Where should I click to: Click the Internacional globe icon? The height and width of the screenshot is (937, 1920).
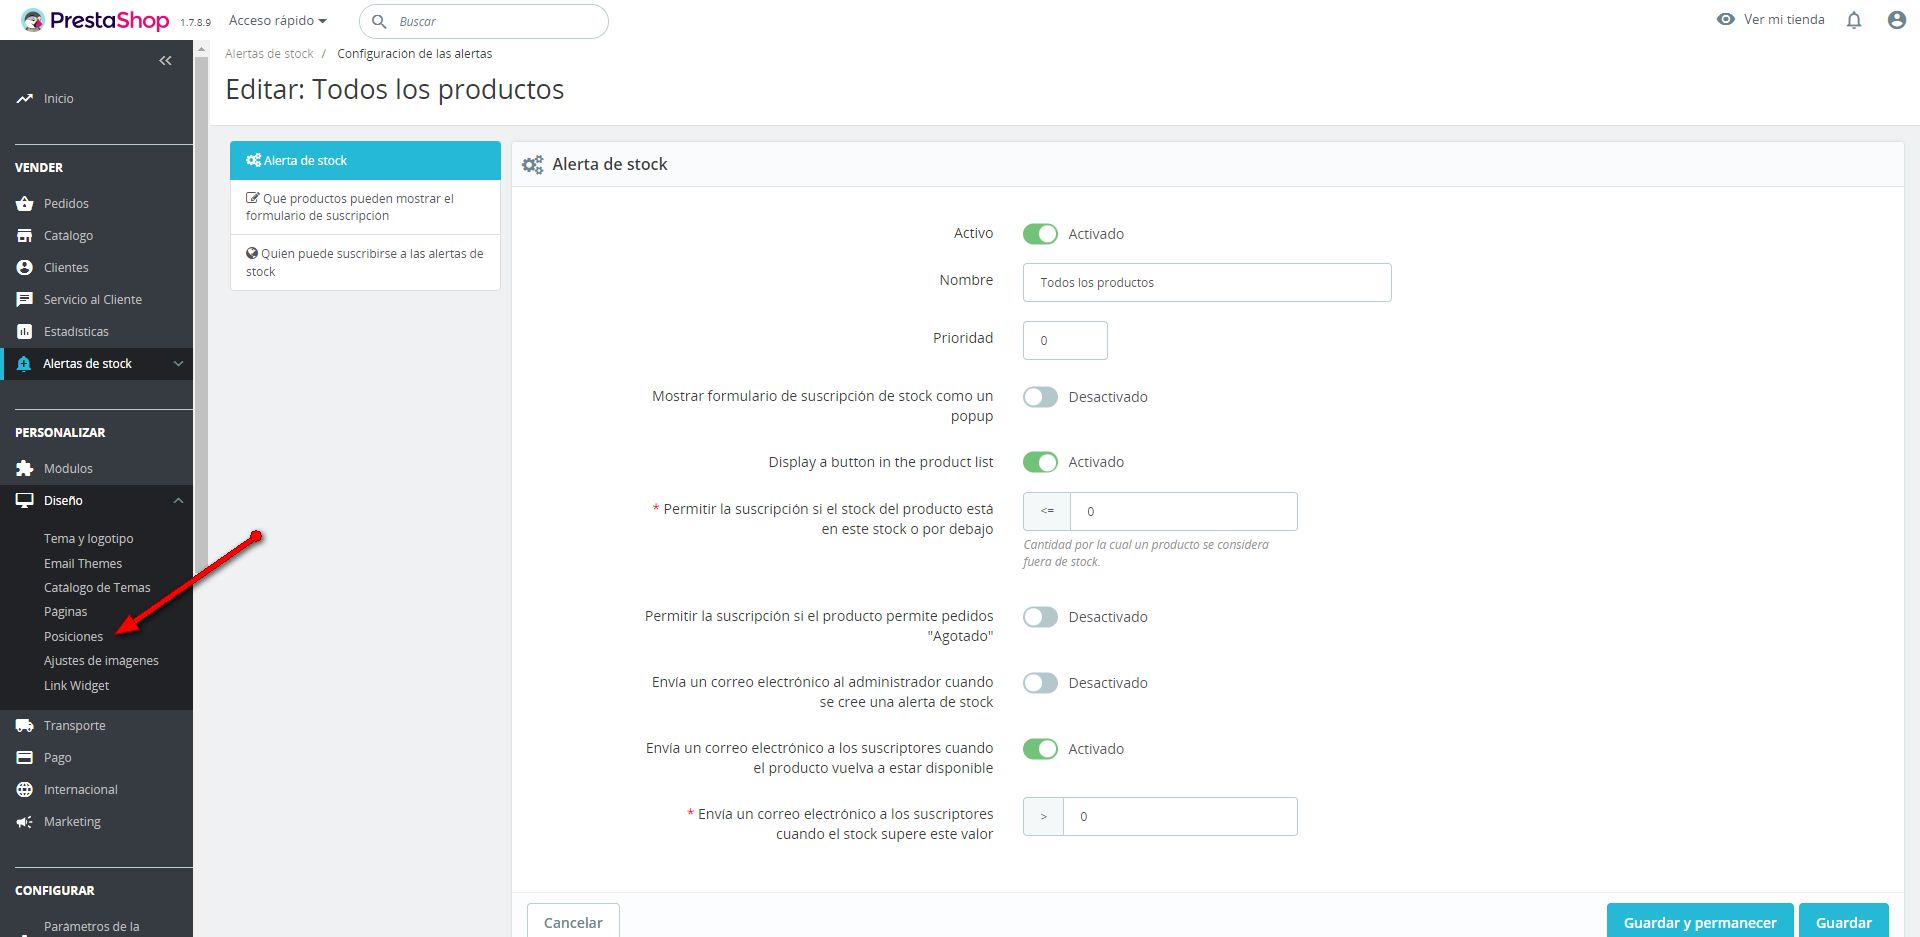(25, 789)
